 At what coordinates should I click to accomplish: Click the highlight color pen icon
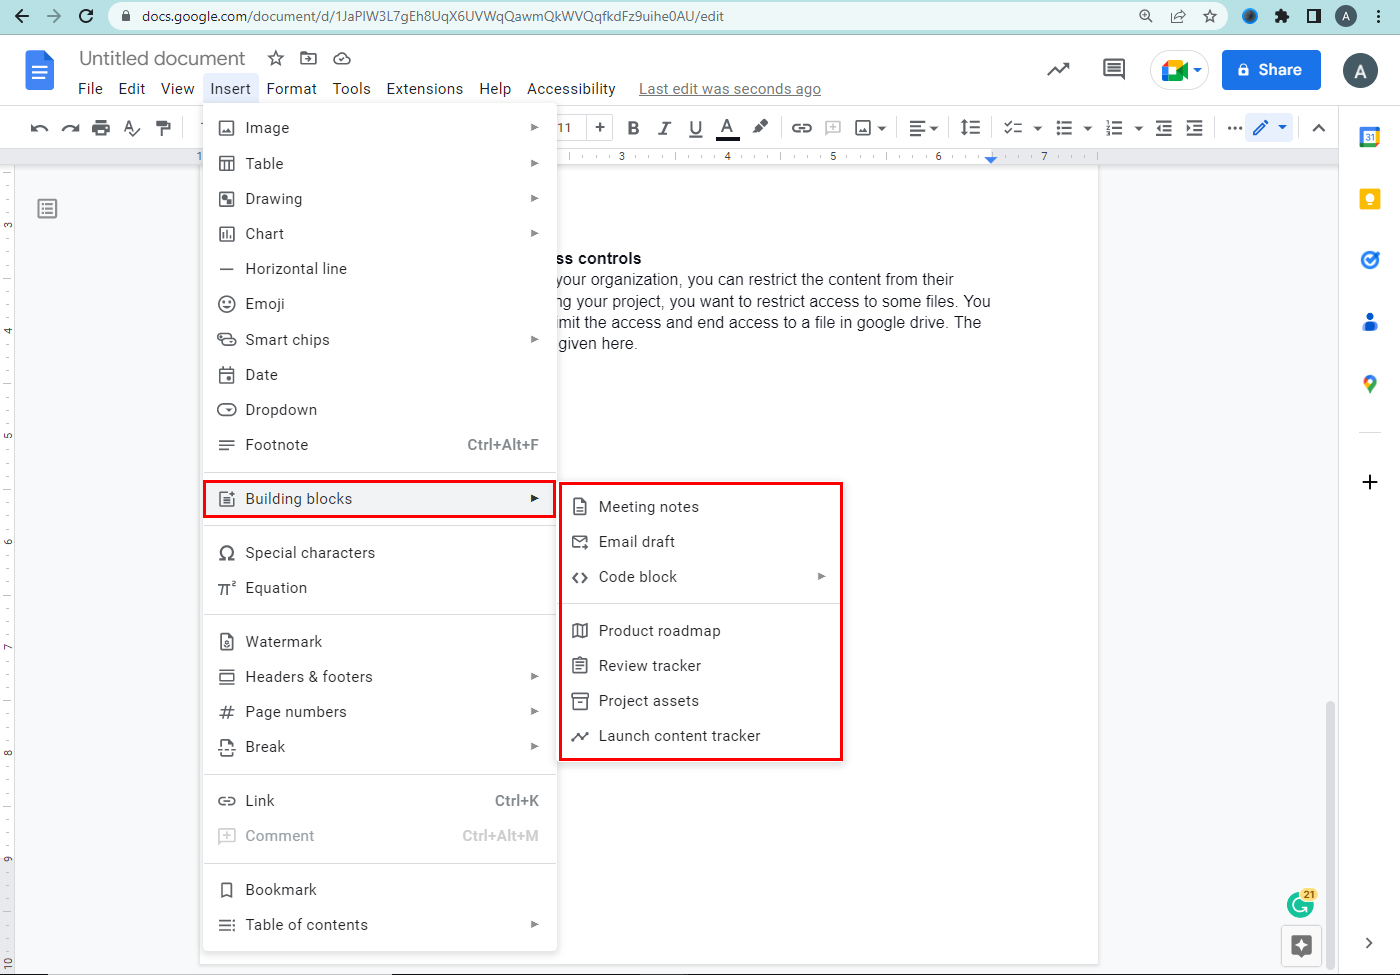coord(760,127)
